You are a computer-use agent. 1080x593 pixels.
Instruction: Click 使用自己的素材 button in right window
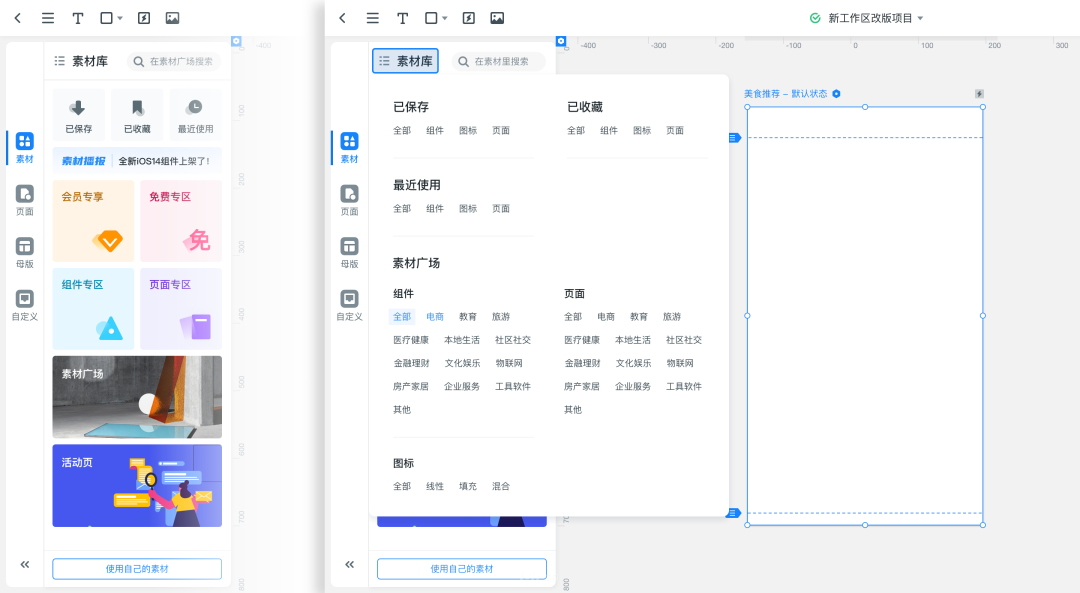(461, 569)
